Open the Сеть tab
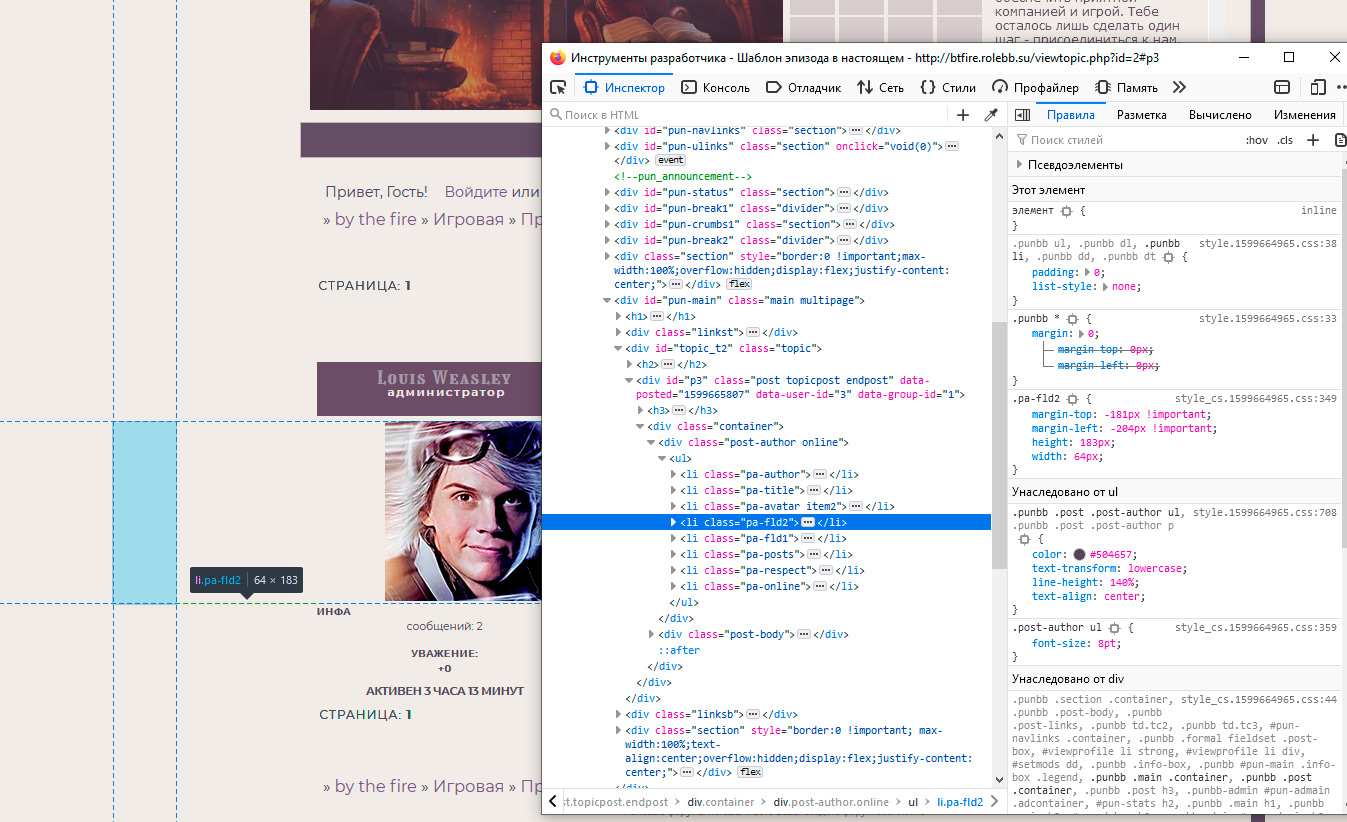The height and width of the screenshot is (822, 1347). pos(880,87)
